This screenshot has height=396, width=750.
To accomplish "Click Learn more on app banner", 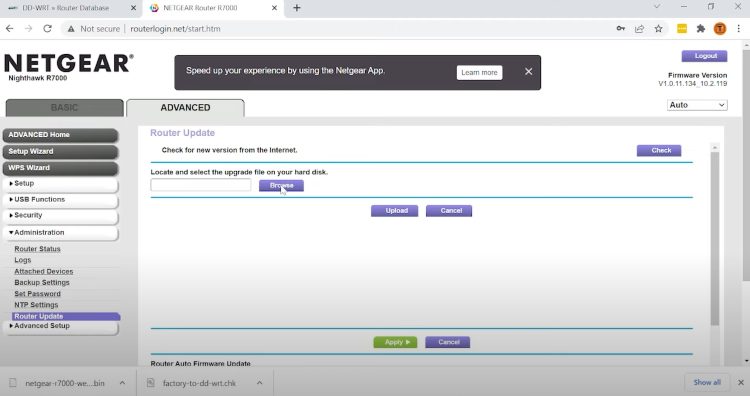I will point(479,73).
